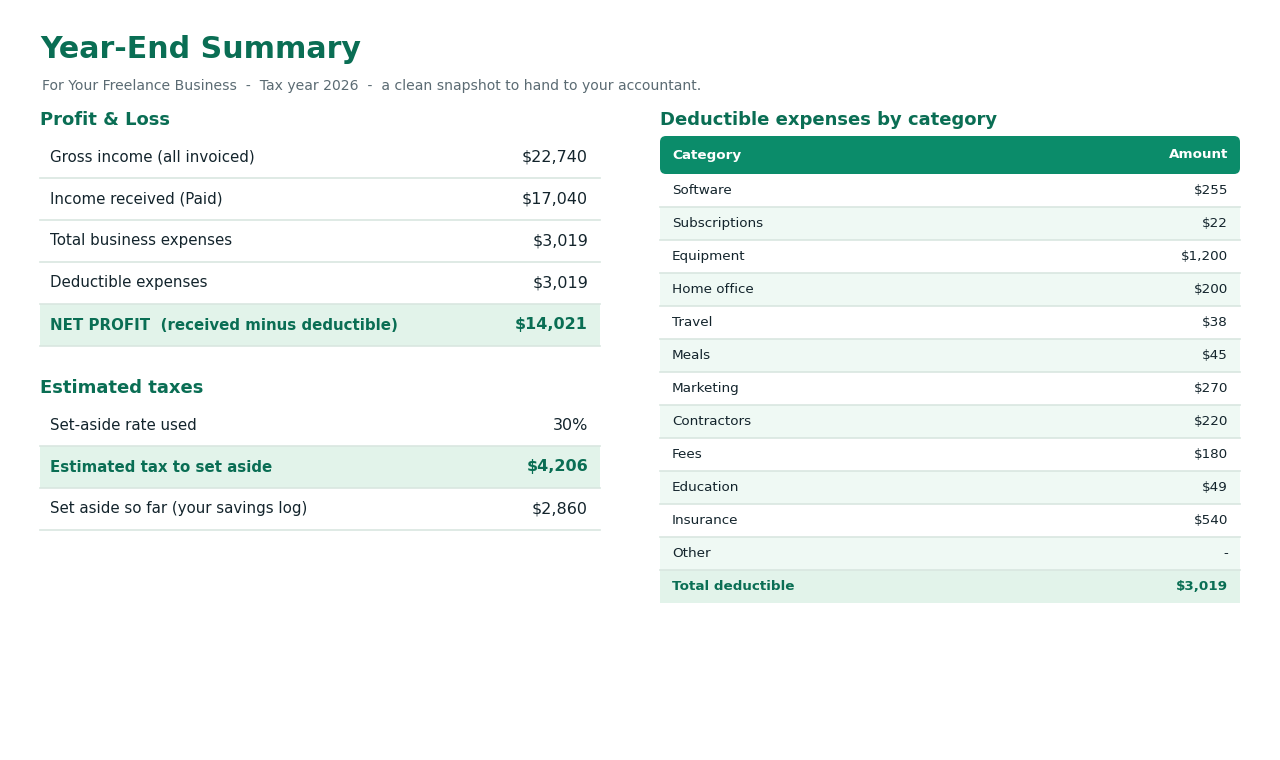This screenshot has width=1280, height=760.
Task: Click the Income received (Paid) label
Action: pos(136,199)
